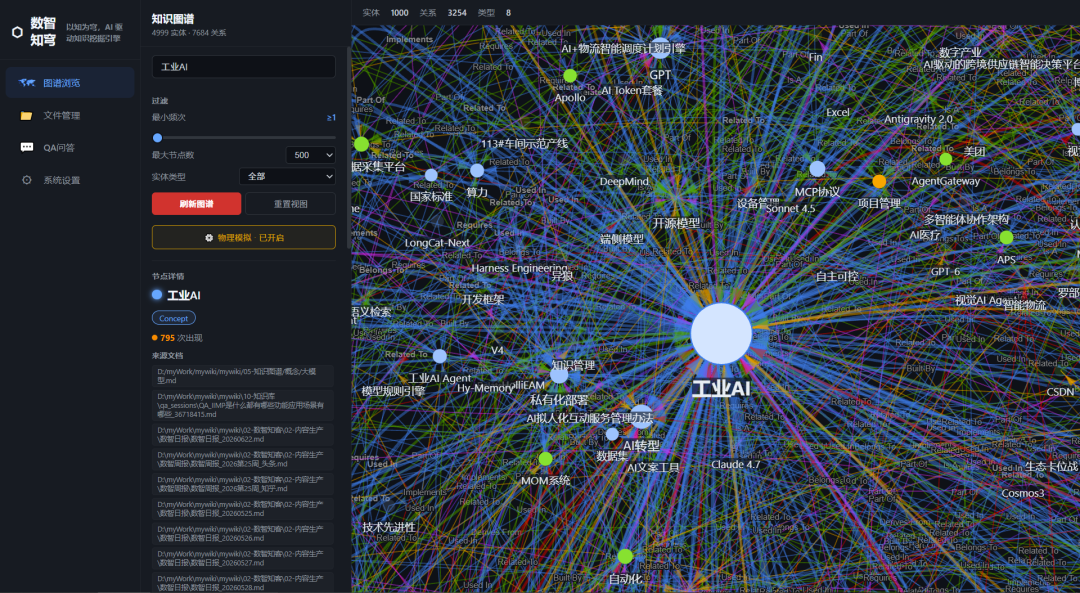Click the 类型 8 stat in top bar
The height and width of the screenshot is (593, 1080).
pos(495,12)
